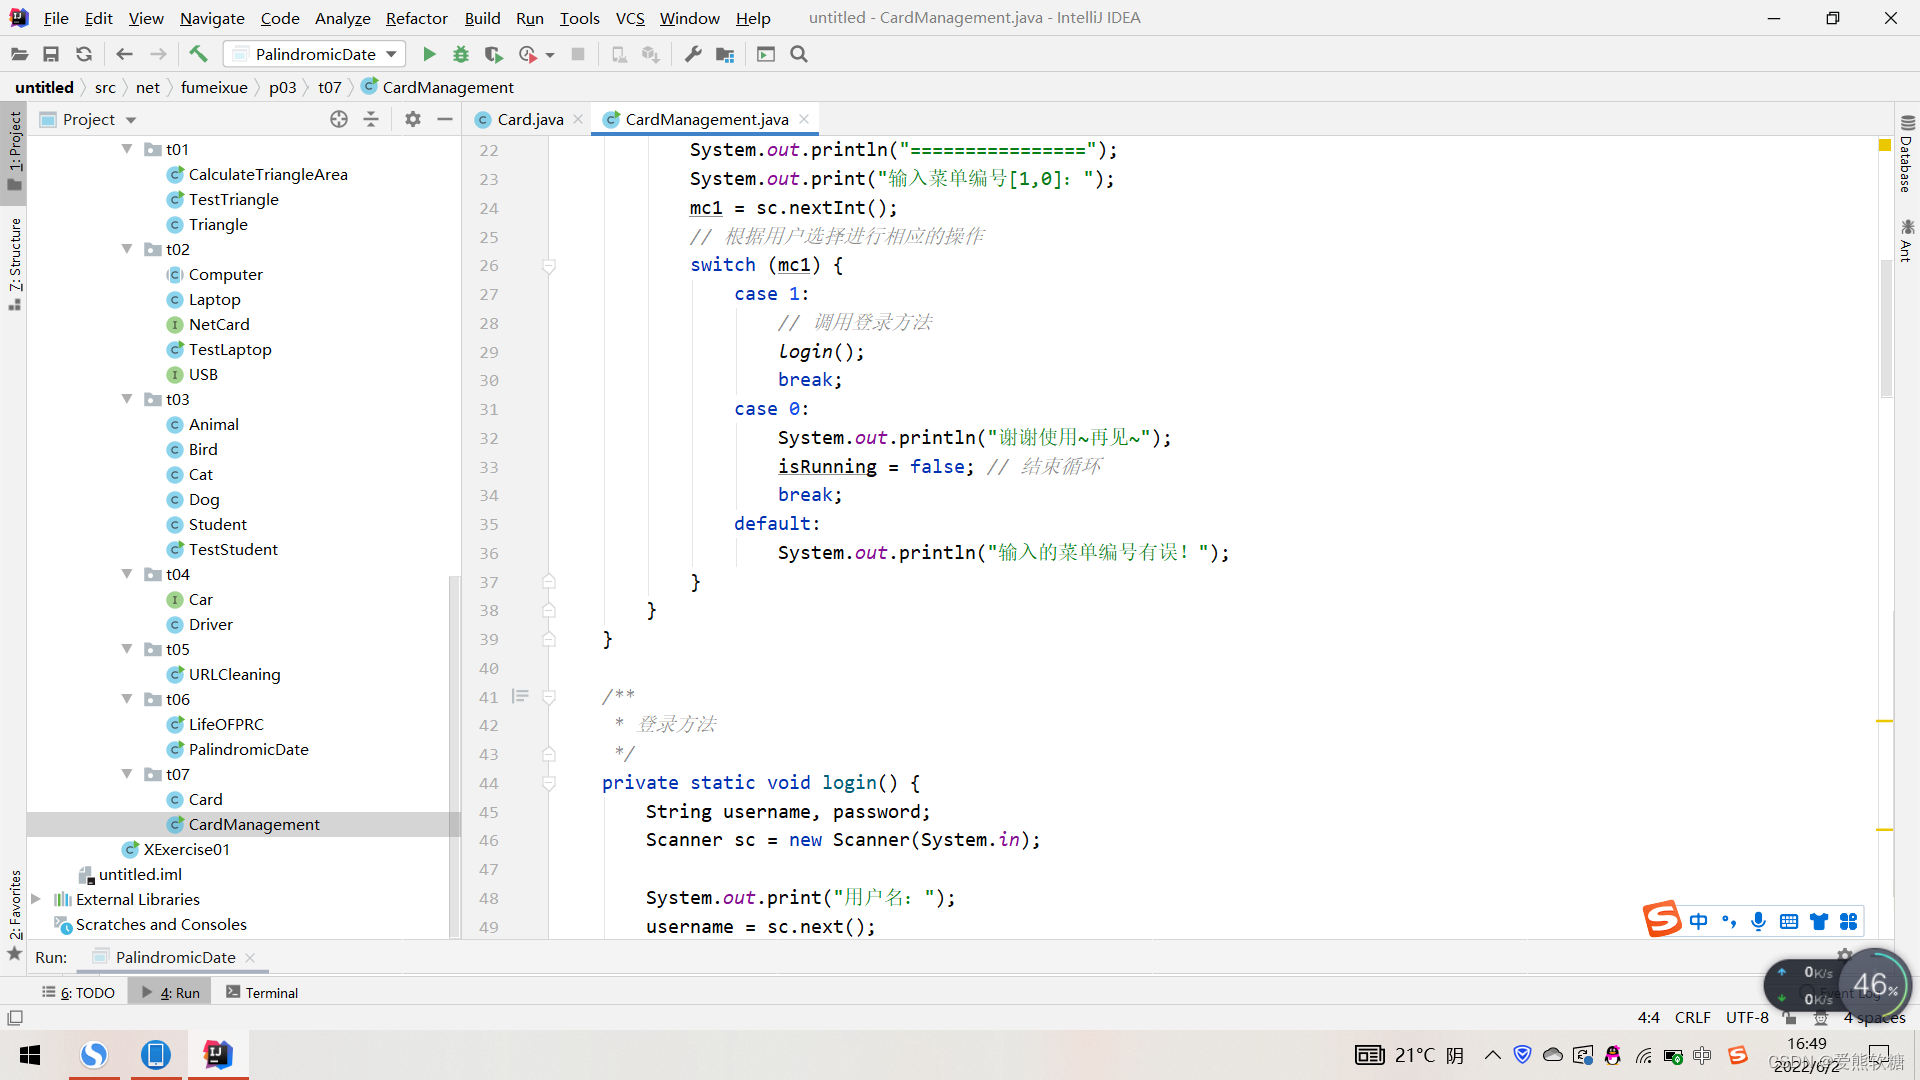
Task: Open Settings wrench icon
Action: (x=692, y=54)
